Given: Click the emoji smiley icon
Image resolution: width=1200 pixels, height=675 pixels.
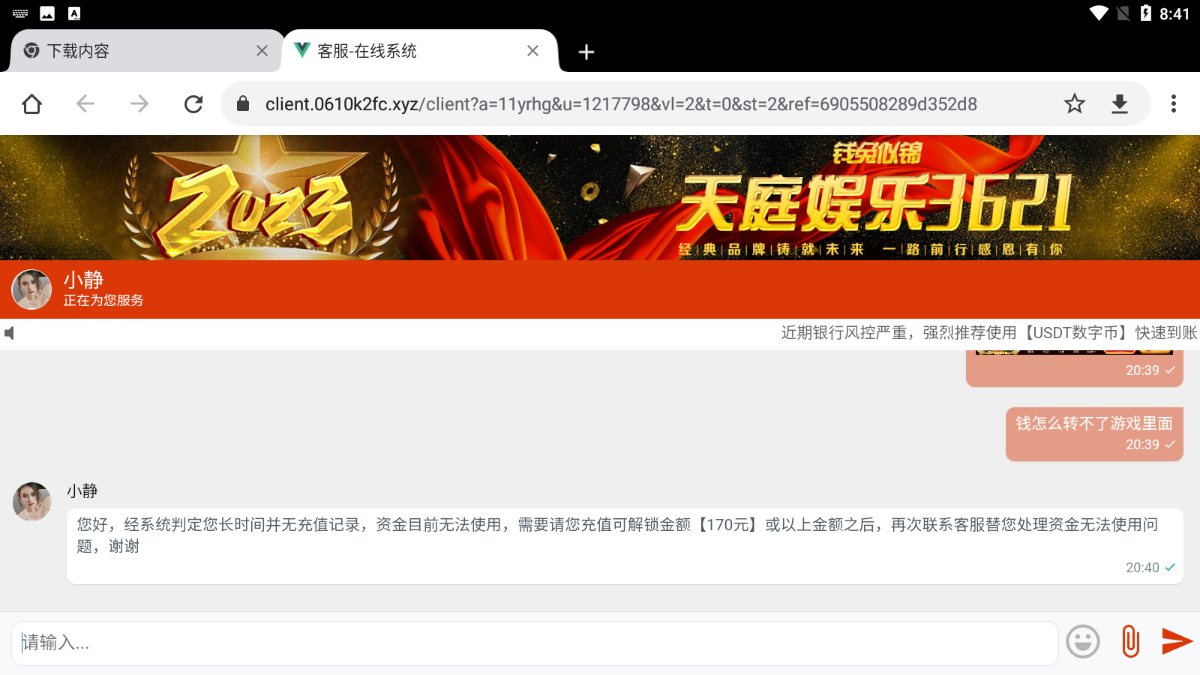Looking at the screenshot, I should coord(1083,641).
